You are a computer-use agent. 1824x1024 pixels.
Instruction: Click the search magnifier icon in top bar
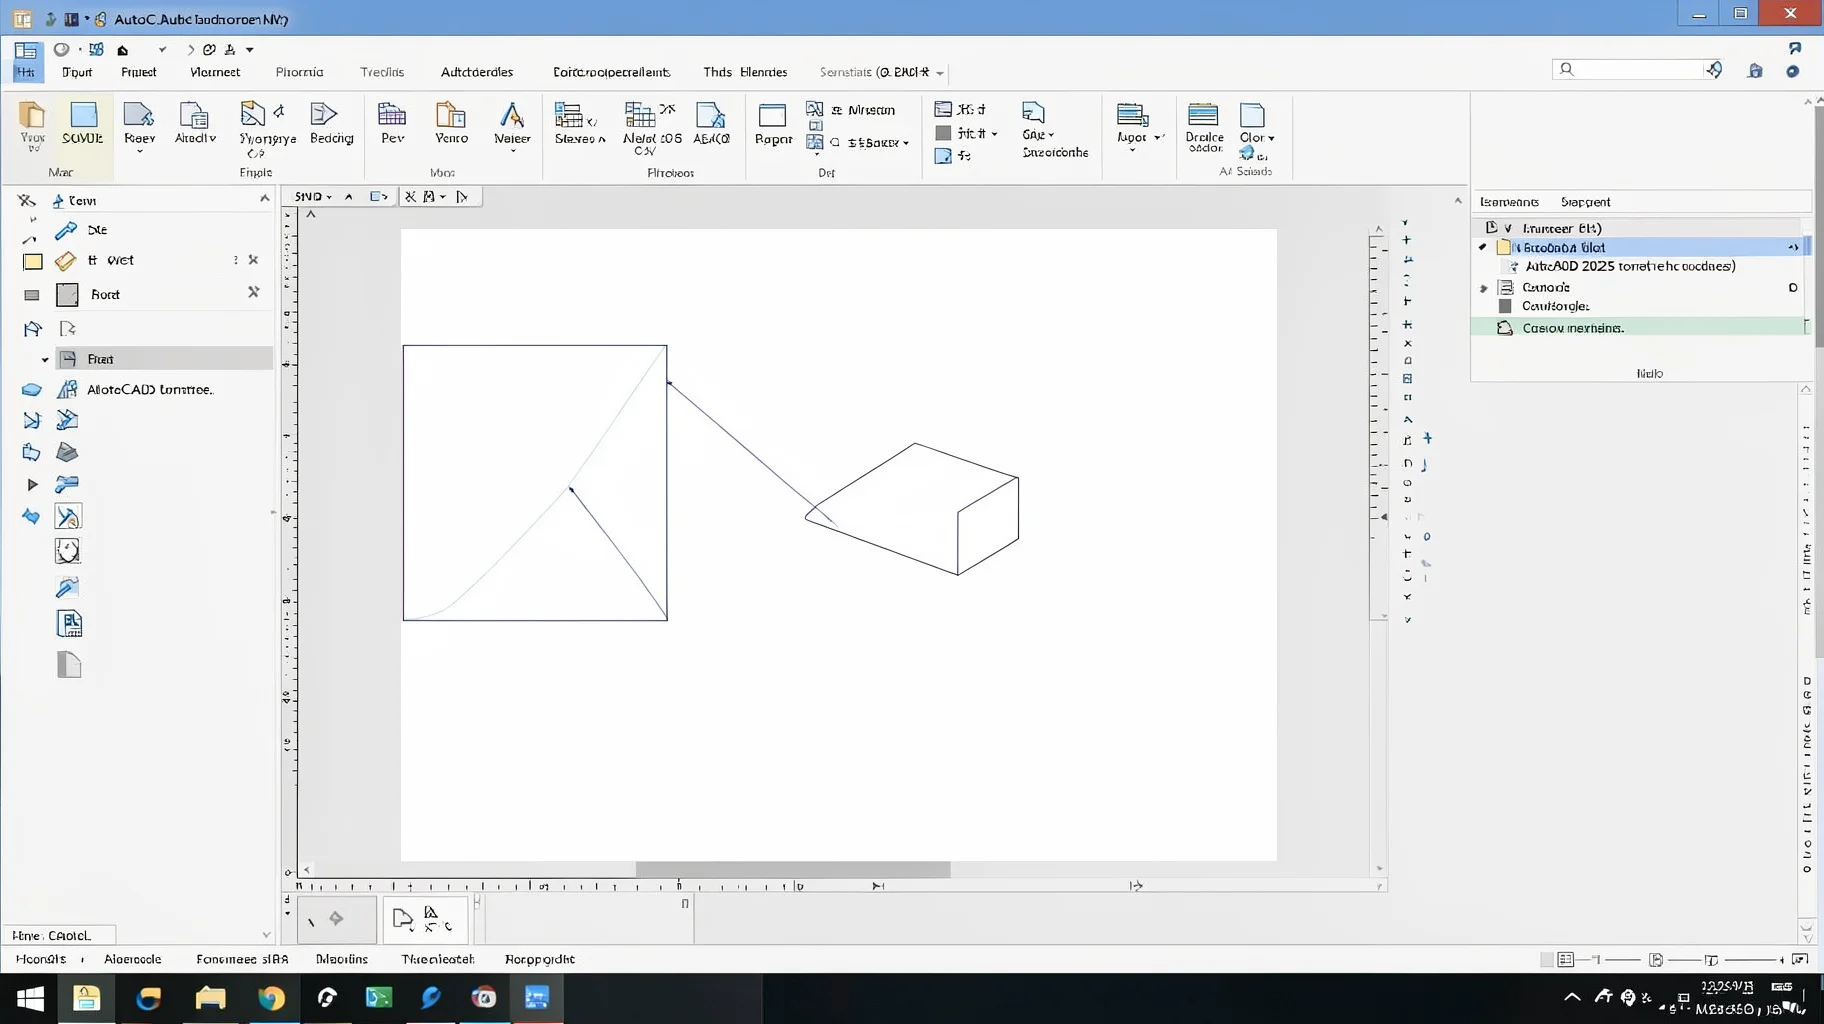[1567, 69]
